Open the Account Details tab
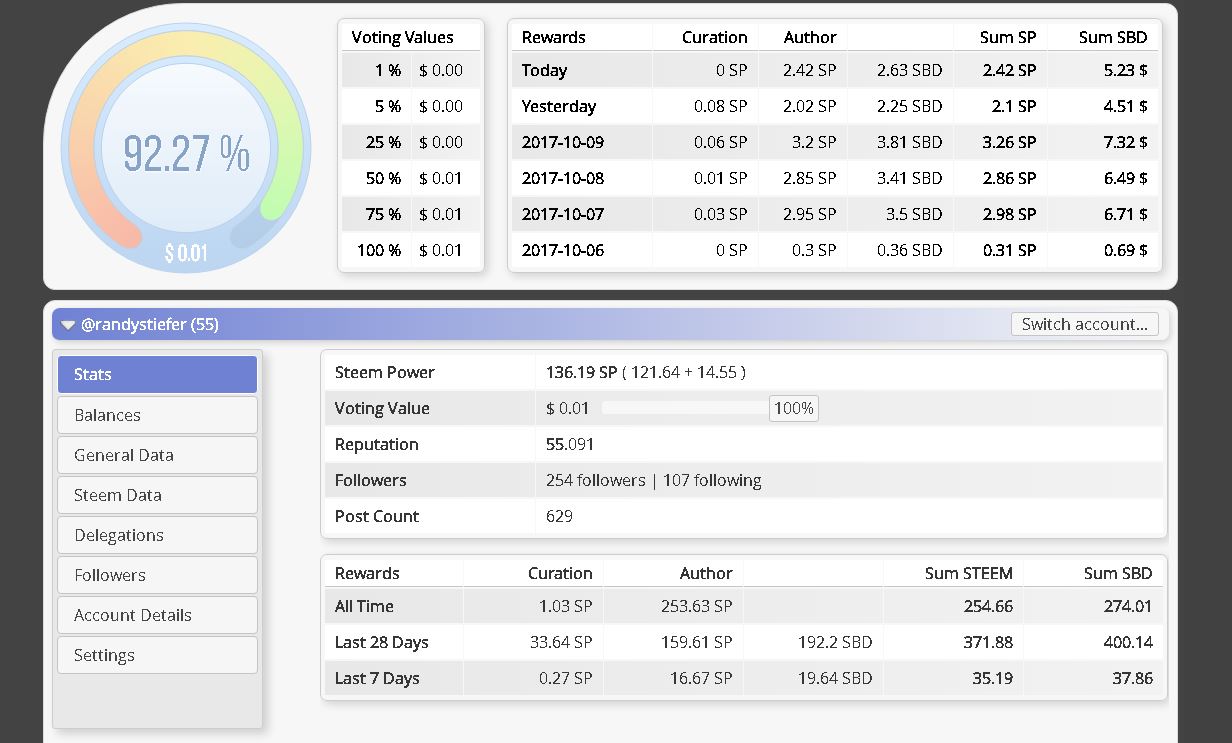Viewport: 1232px width, 743px height. (157, 615)
